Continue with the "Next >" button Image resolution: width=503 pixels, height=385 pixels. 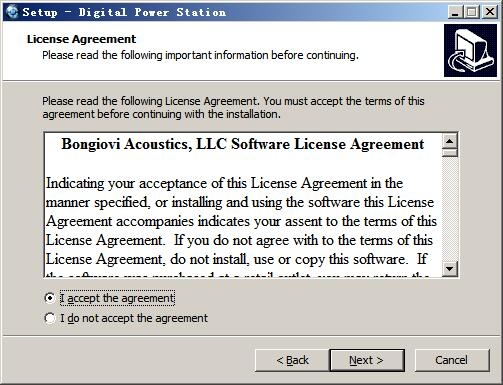(x=367, y=360)
